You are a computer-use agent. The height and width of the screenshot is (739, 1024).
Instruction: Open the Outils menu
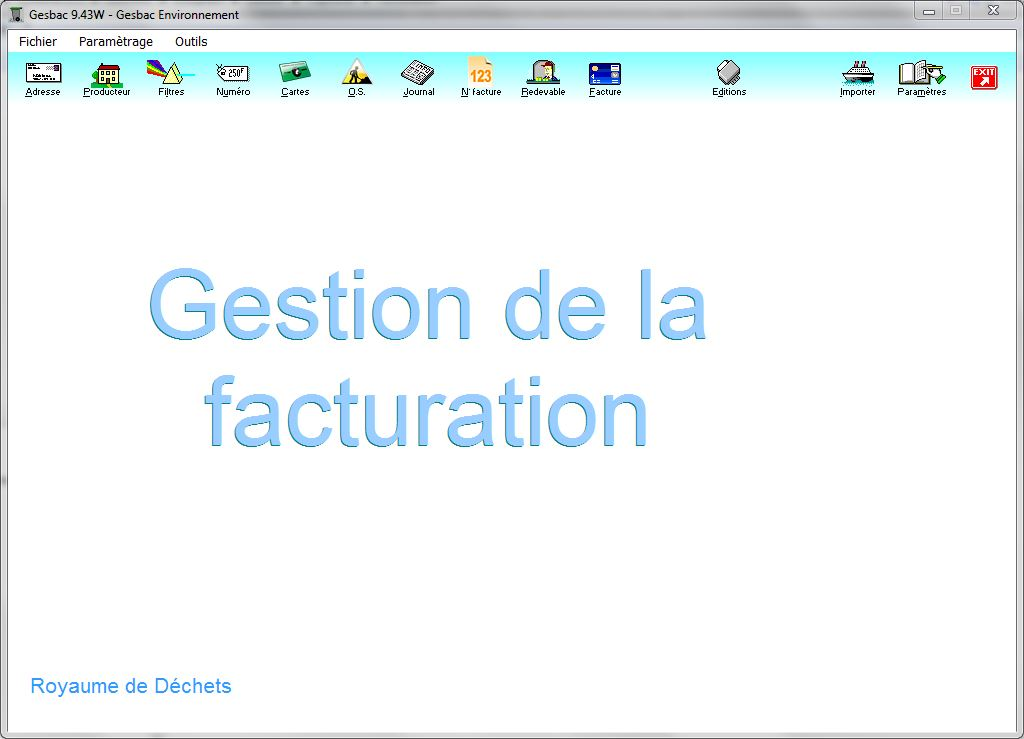pyautogui.click(x=191, y=42)
